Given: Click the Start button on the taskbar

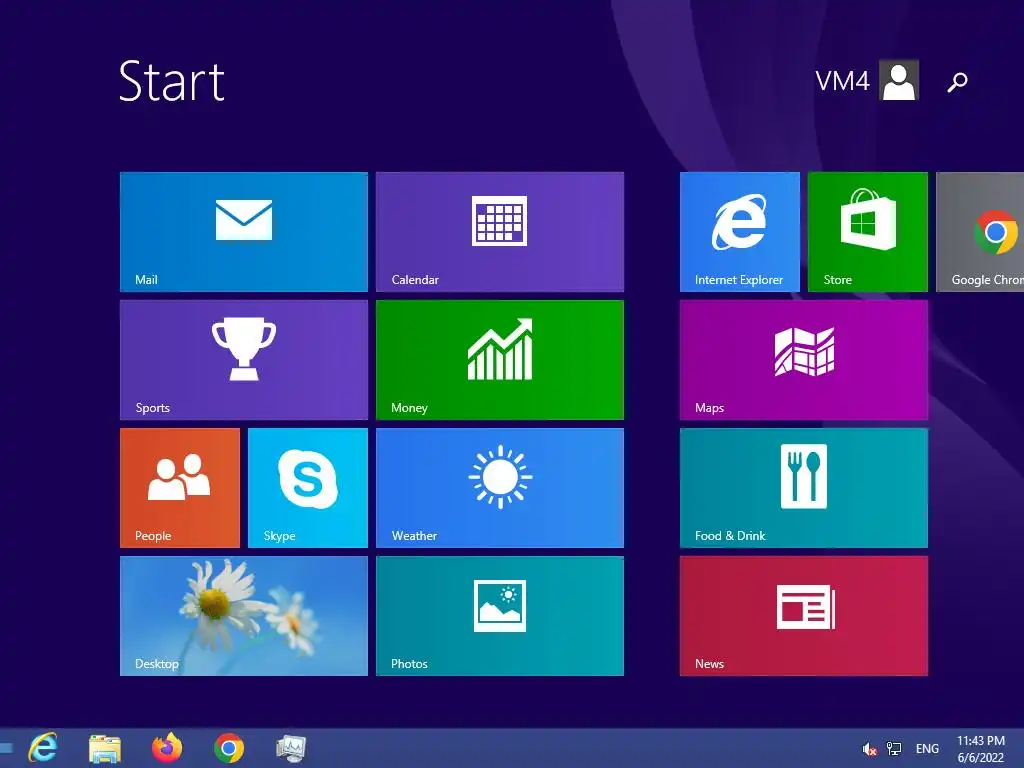Looking at the screenshot, I should click(6, 748).
